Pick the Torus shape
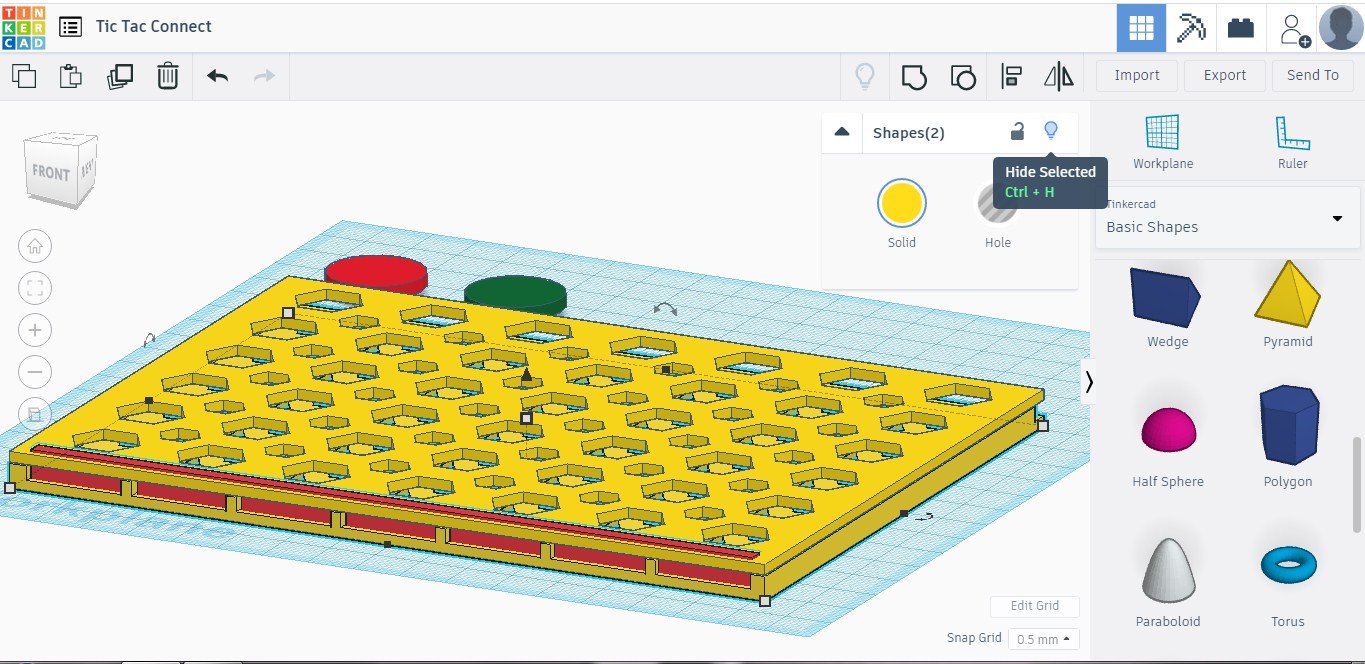The width and height of the screenshot is (1365, 664). (x=1288, y=565)
